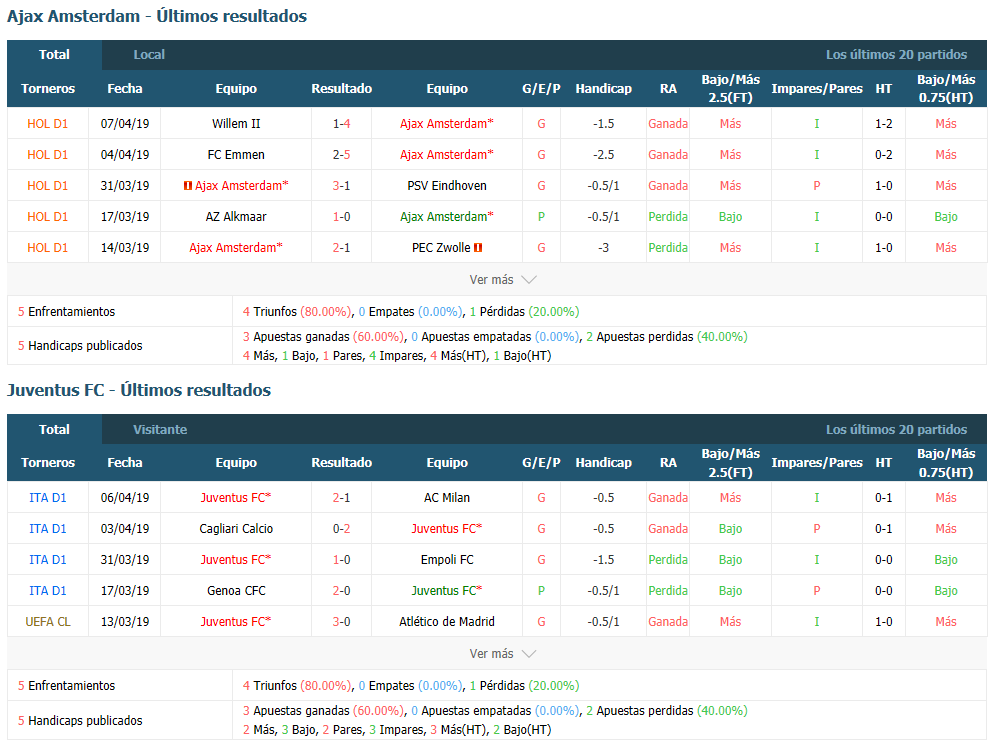The image size is (993, 747).
Task: Open the PSV Eindhoven team link
Action: pyautogui.click(x=447, y=185)
